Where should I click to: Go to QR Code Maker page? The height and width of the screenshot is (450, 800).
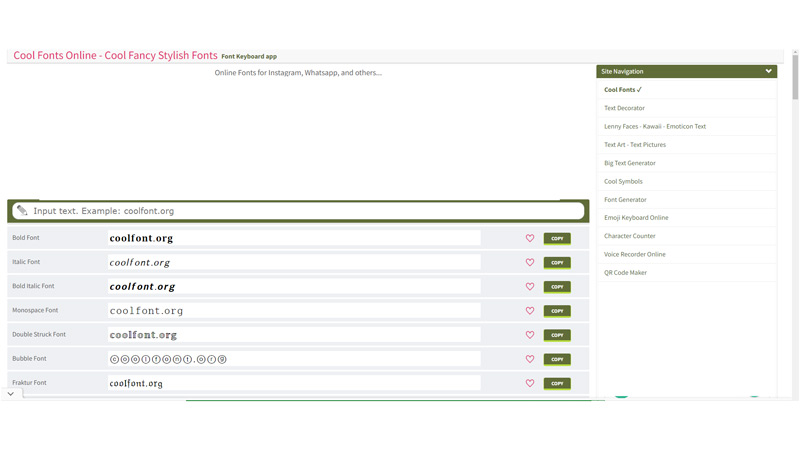coord(626,273)
